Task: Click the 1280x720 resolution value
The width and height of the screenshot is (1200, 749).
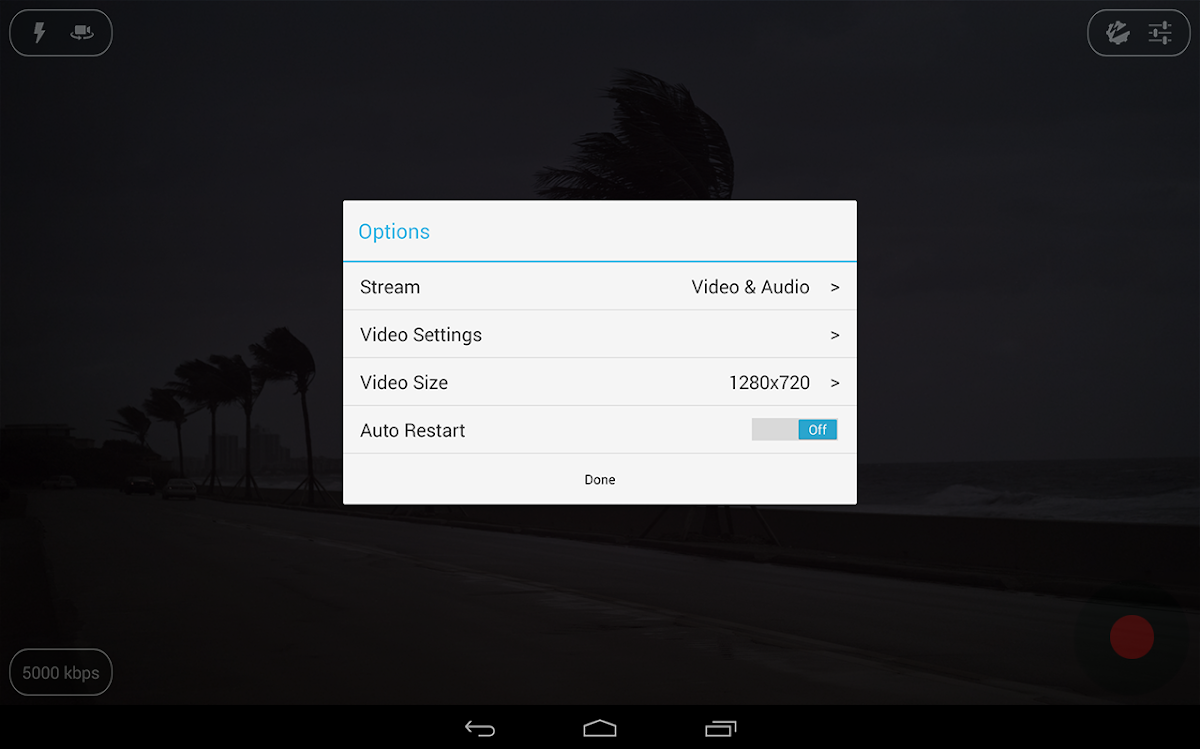Action: 769,383
